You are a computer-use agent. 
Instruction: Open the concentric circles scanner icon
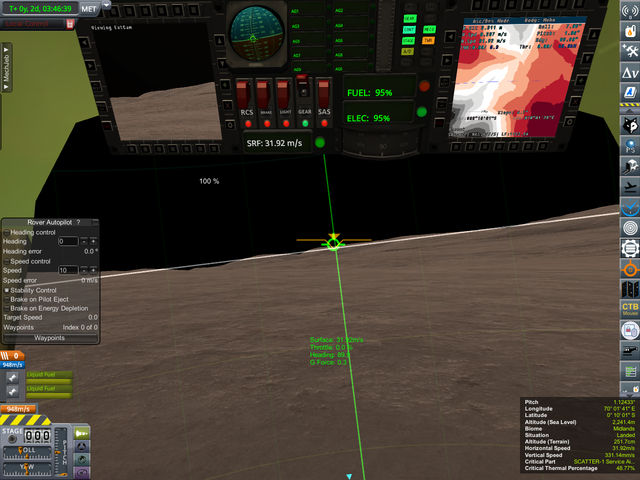pyautogui.click(x=629, y=227)
